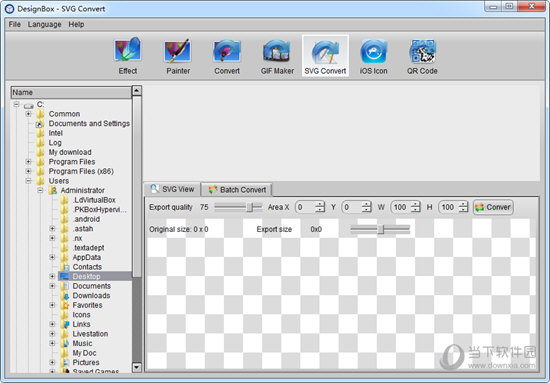Click the Original size: 0 x 0 text

point(179,229)
